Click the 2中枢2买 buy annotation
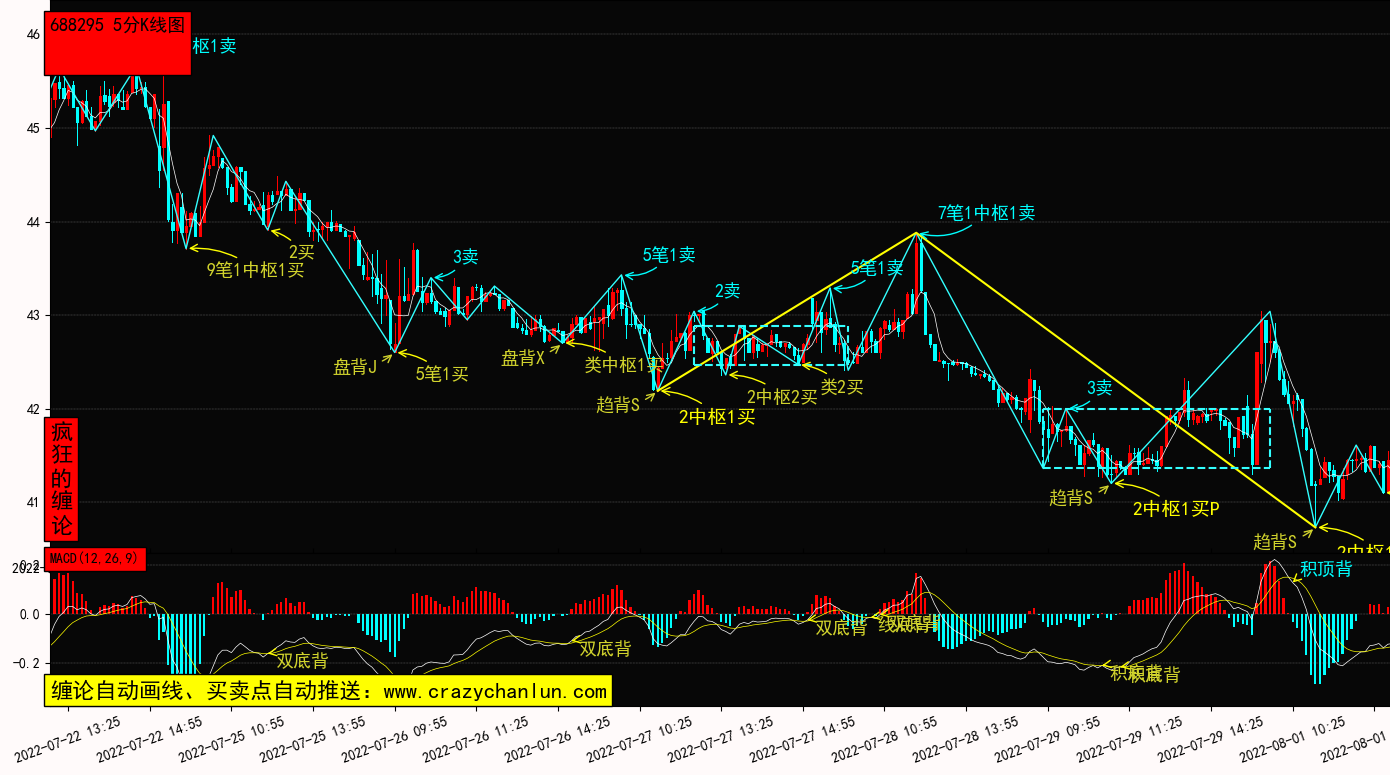 (781, 397)
